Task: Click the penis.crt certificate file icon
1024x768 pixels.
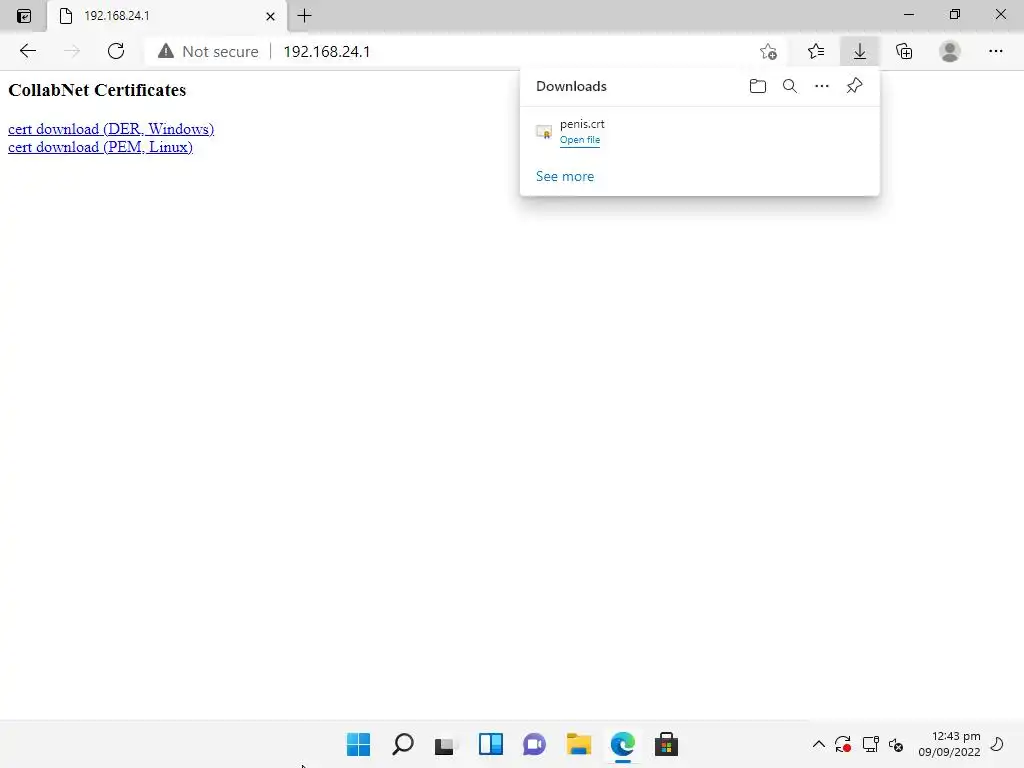Action: coord(543,132)
